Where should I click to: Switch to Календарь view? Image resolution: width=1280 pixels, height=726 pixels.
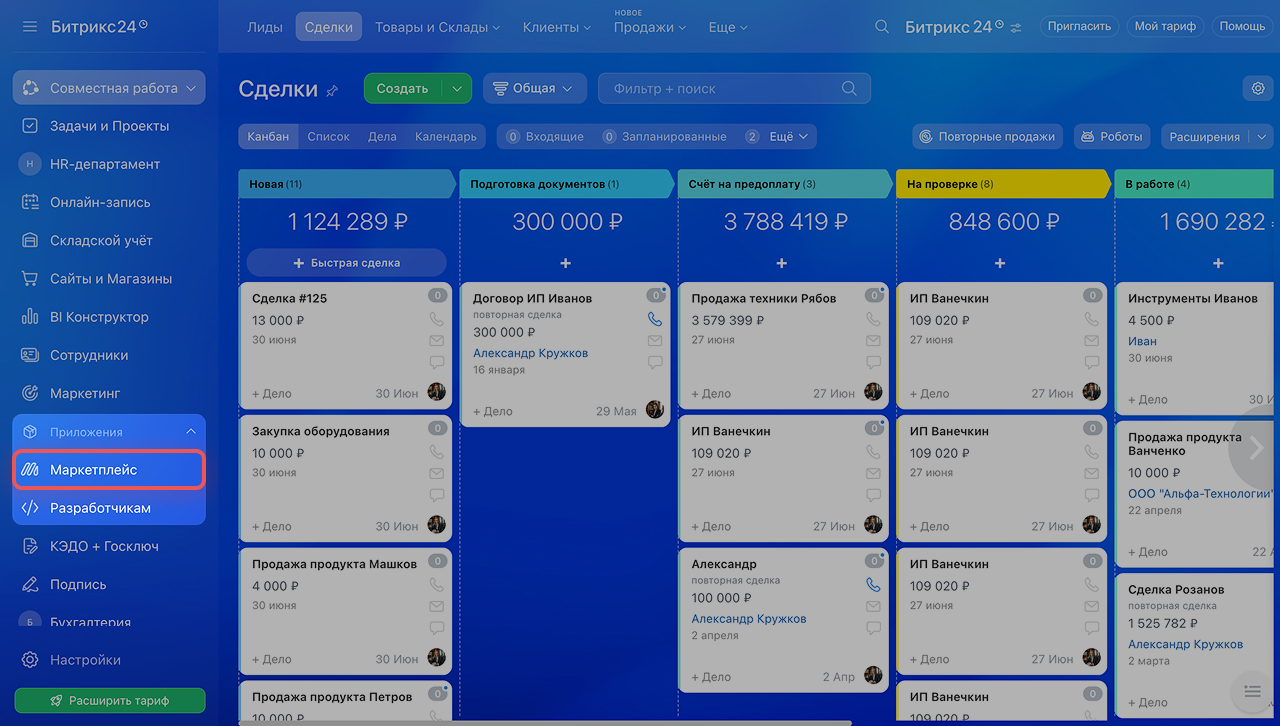click(446, 137)
